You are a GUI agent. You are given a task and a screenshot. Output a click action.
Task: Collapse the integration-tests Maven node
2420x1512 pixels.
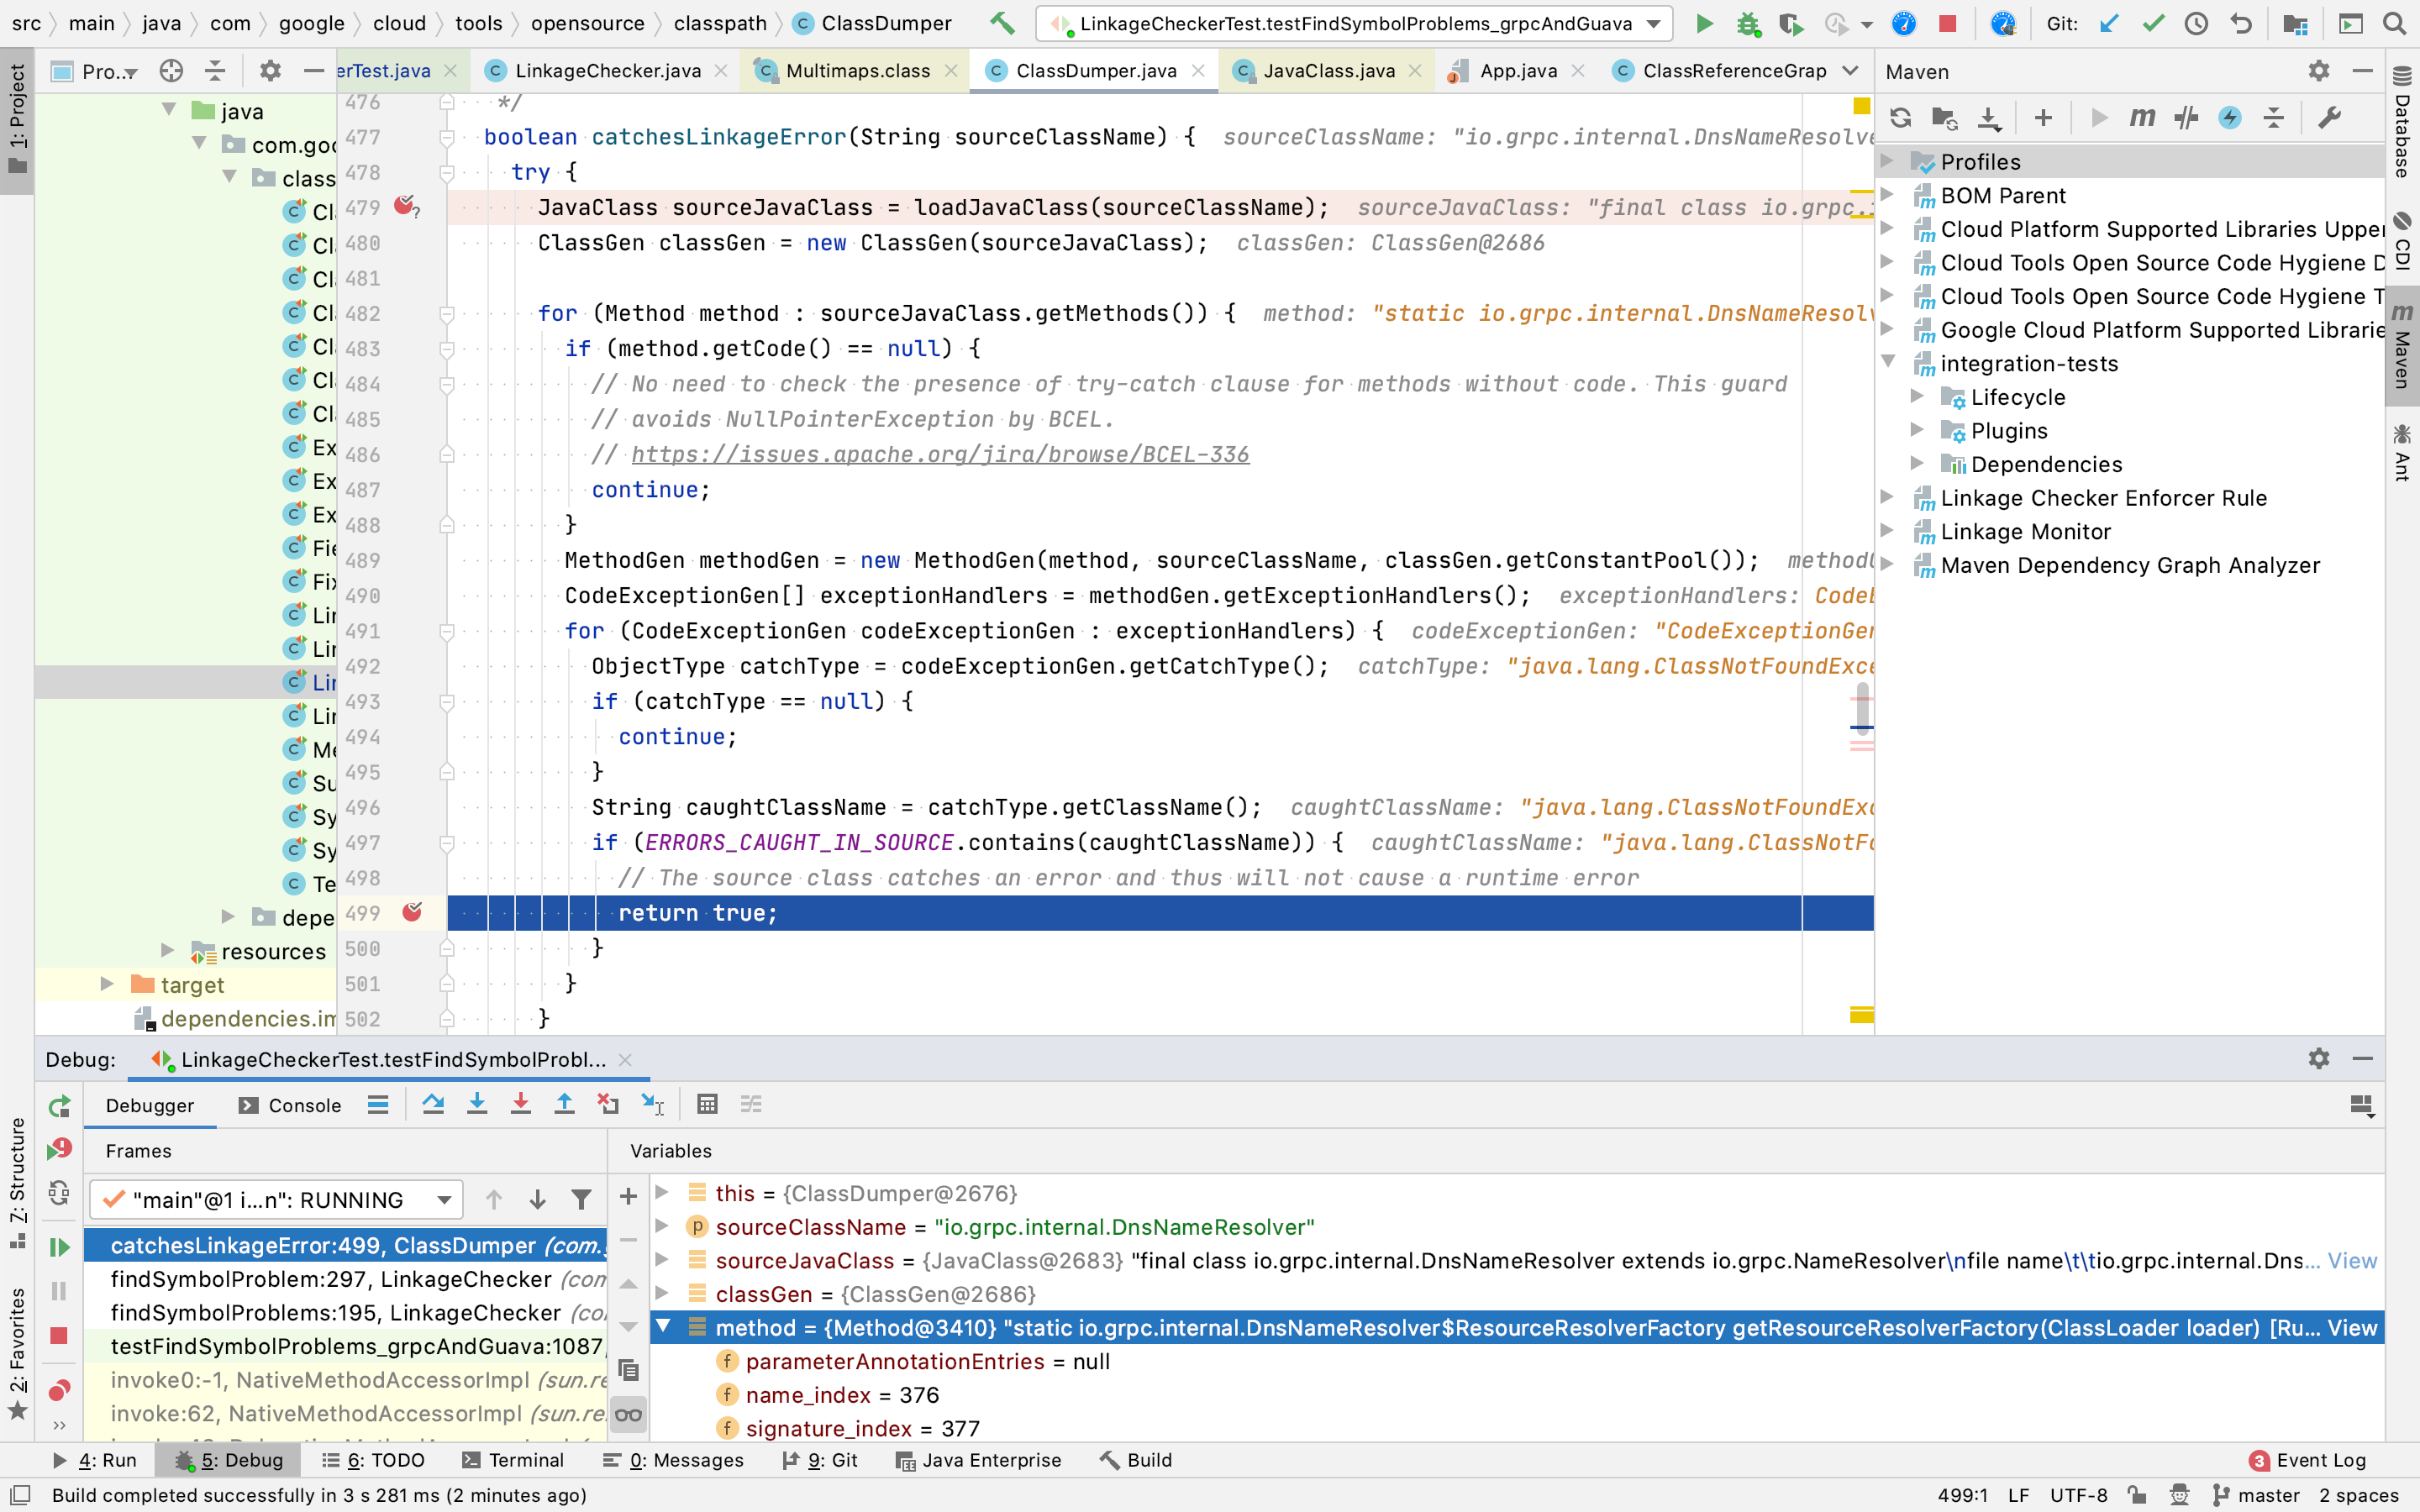1887,362
